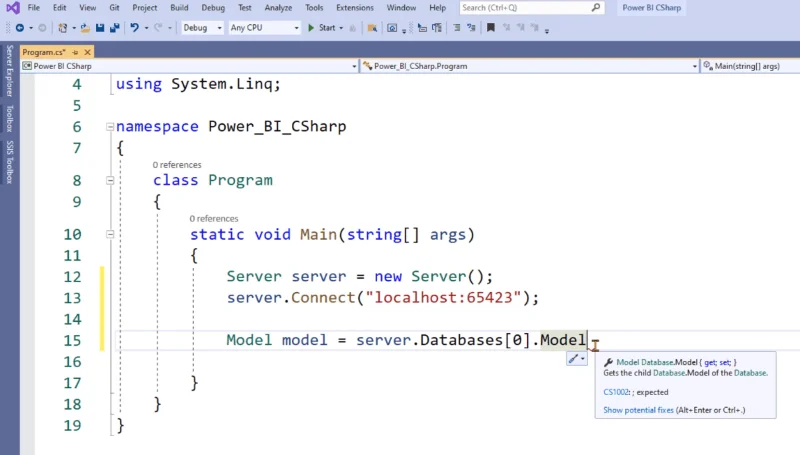Viewport: 800px width, 455px height.
Task: Close the Program.cs tab
Action: [87, 53]
